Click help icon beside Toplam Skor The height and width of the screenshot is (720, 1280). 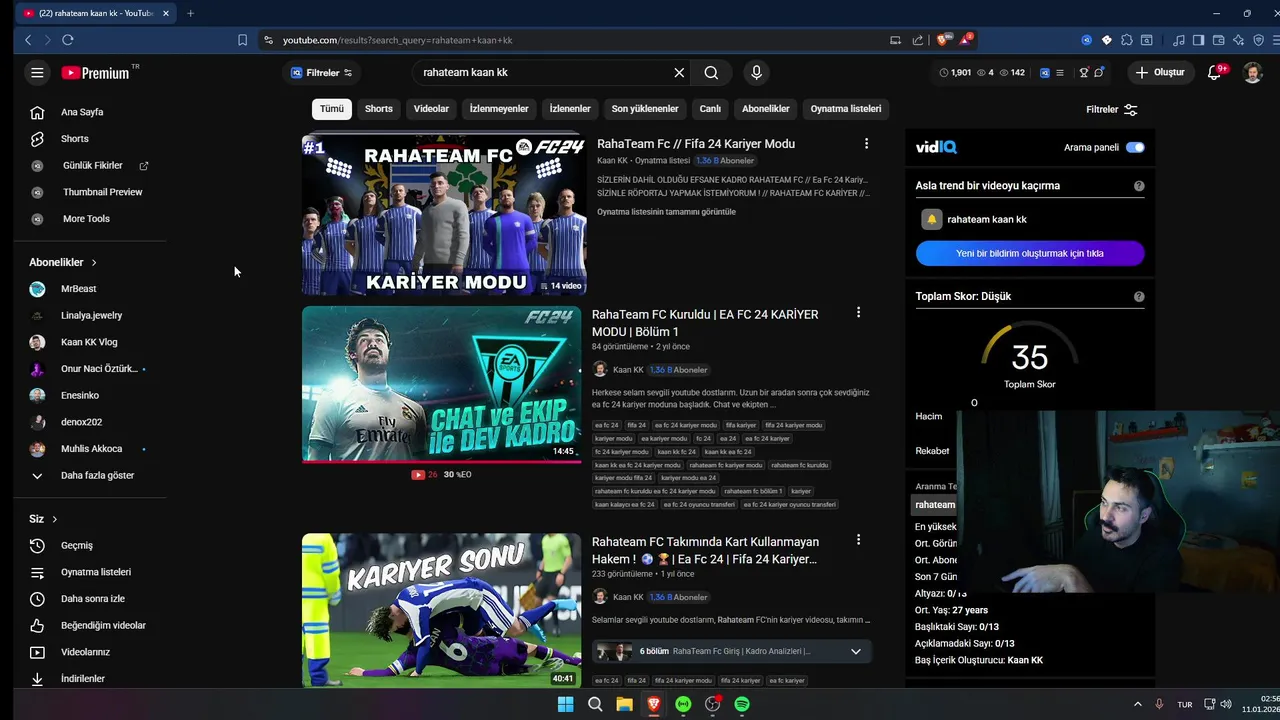(1139, 297)
